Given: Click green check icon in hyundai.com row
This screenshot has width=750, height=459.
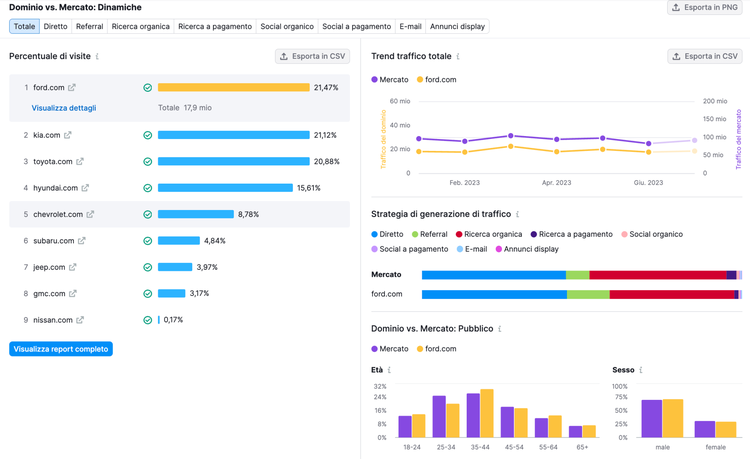Looking at the screenshot, I should point(148,188).
